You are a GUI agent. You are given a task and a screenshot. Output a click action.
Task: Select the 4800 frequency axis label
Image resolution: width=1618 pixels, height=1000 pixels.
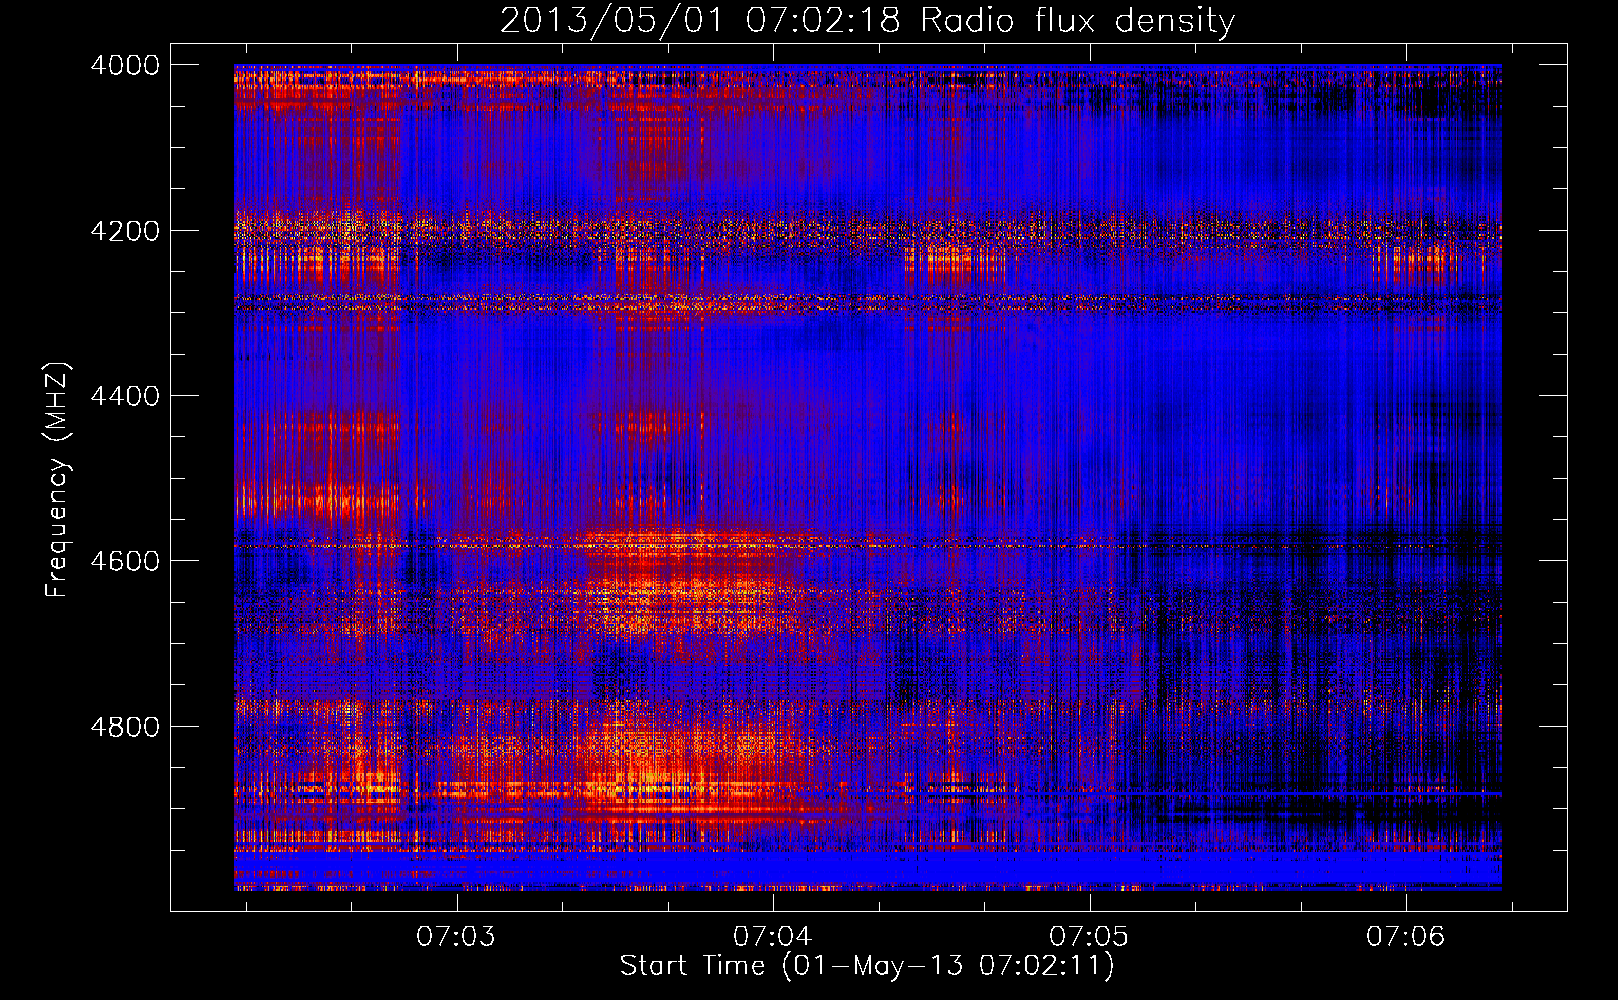125,727
